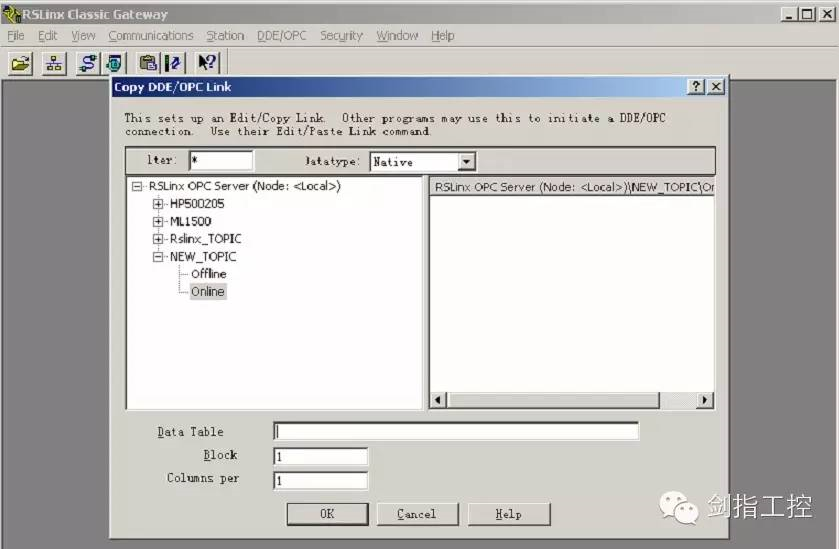The height and width of the screenshot is (549, 839).
Task: Click the Open Project toolbar icon
Action: tap(20, 64)
